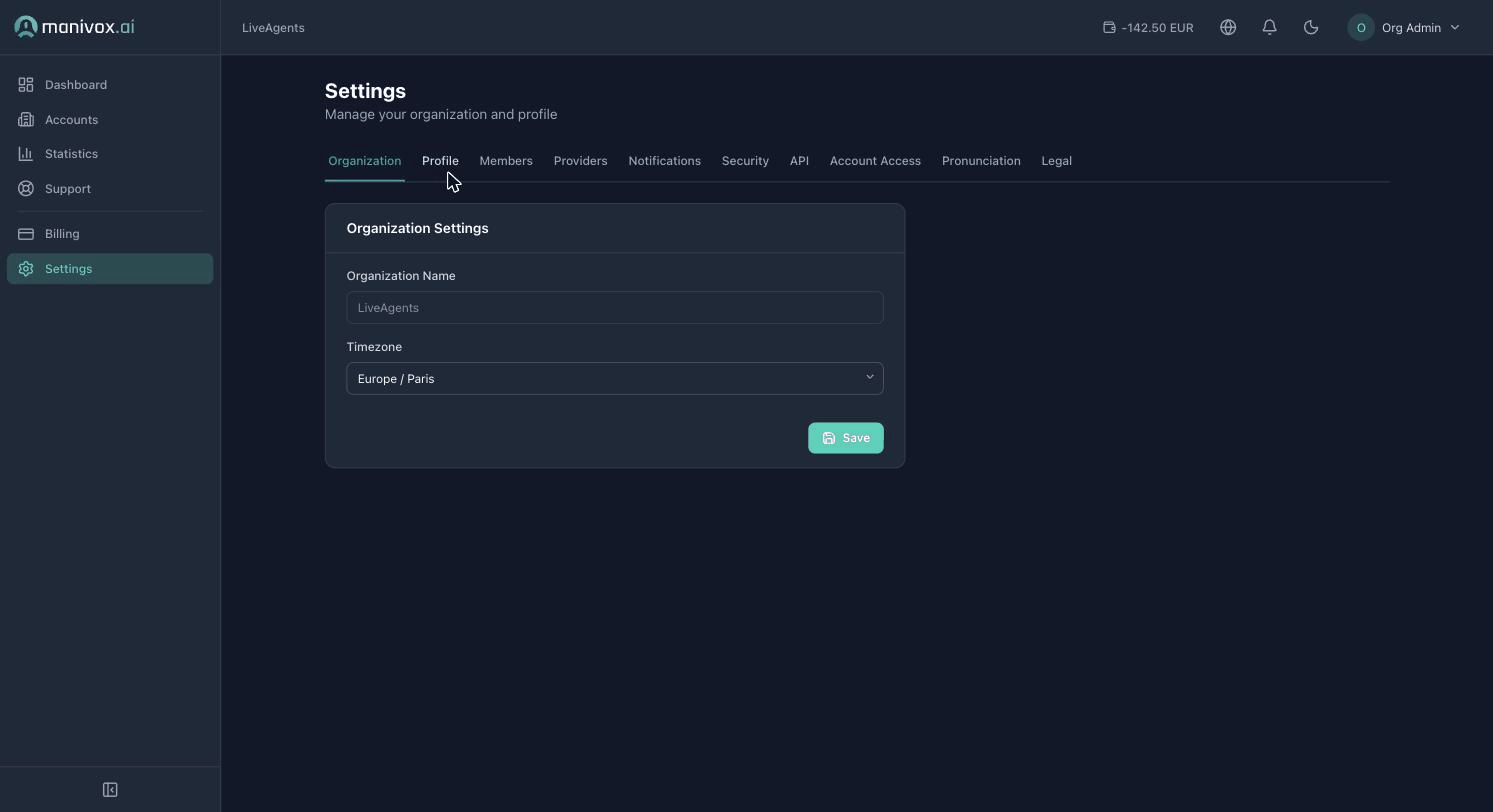The height and width of the screenshot is (812, 1493).
Task: Toggle dark mode moon icon
Action: [1311, 28]
